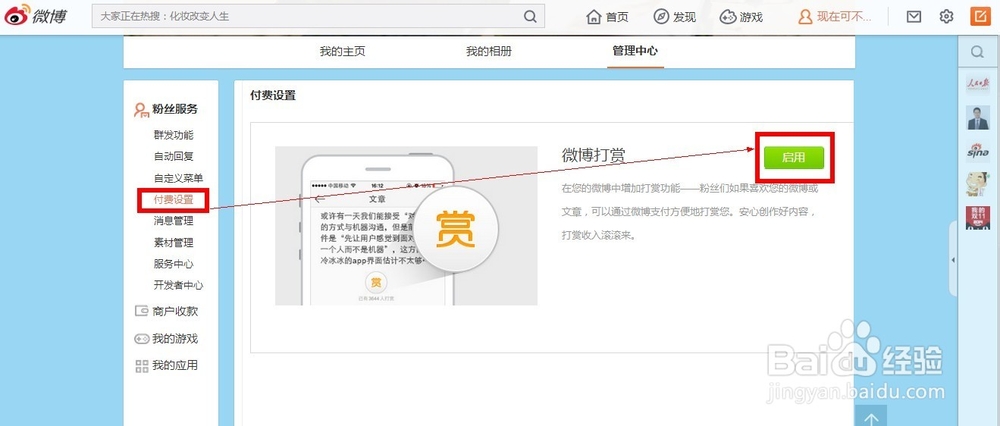Click the green 启用 button

point(793,158)
